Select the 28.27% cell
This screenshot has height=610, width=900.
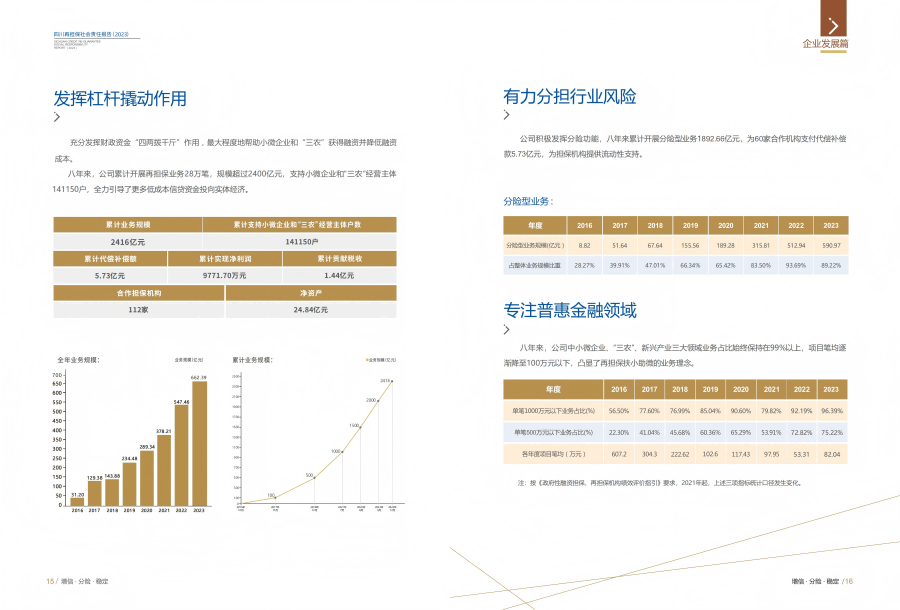[x=584, y=265]
